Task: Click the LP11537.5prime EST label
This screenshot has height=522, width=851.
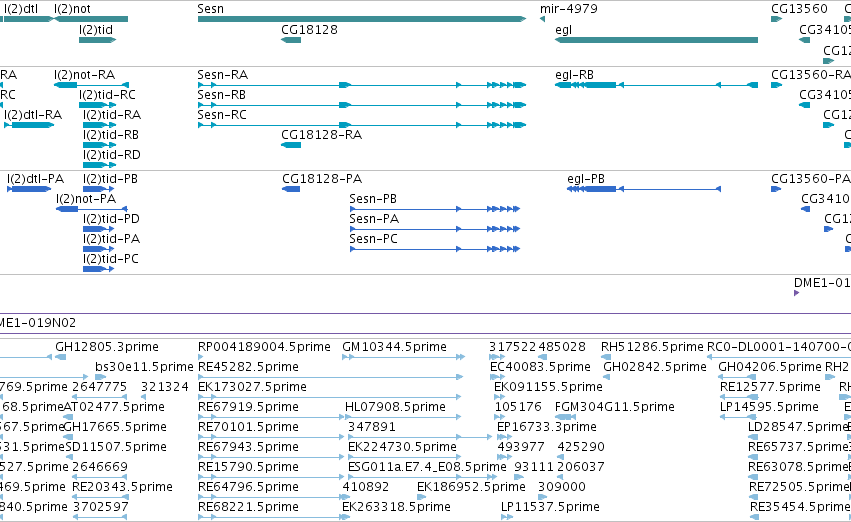Action: pos(550,507)
